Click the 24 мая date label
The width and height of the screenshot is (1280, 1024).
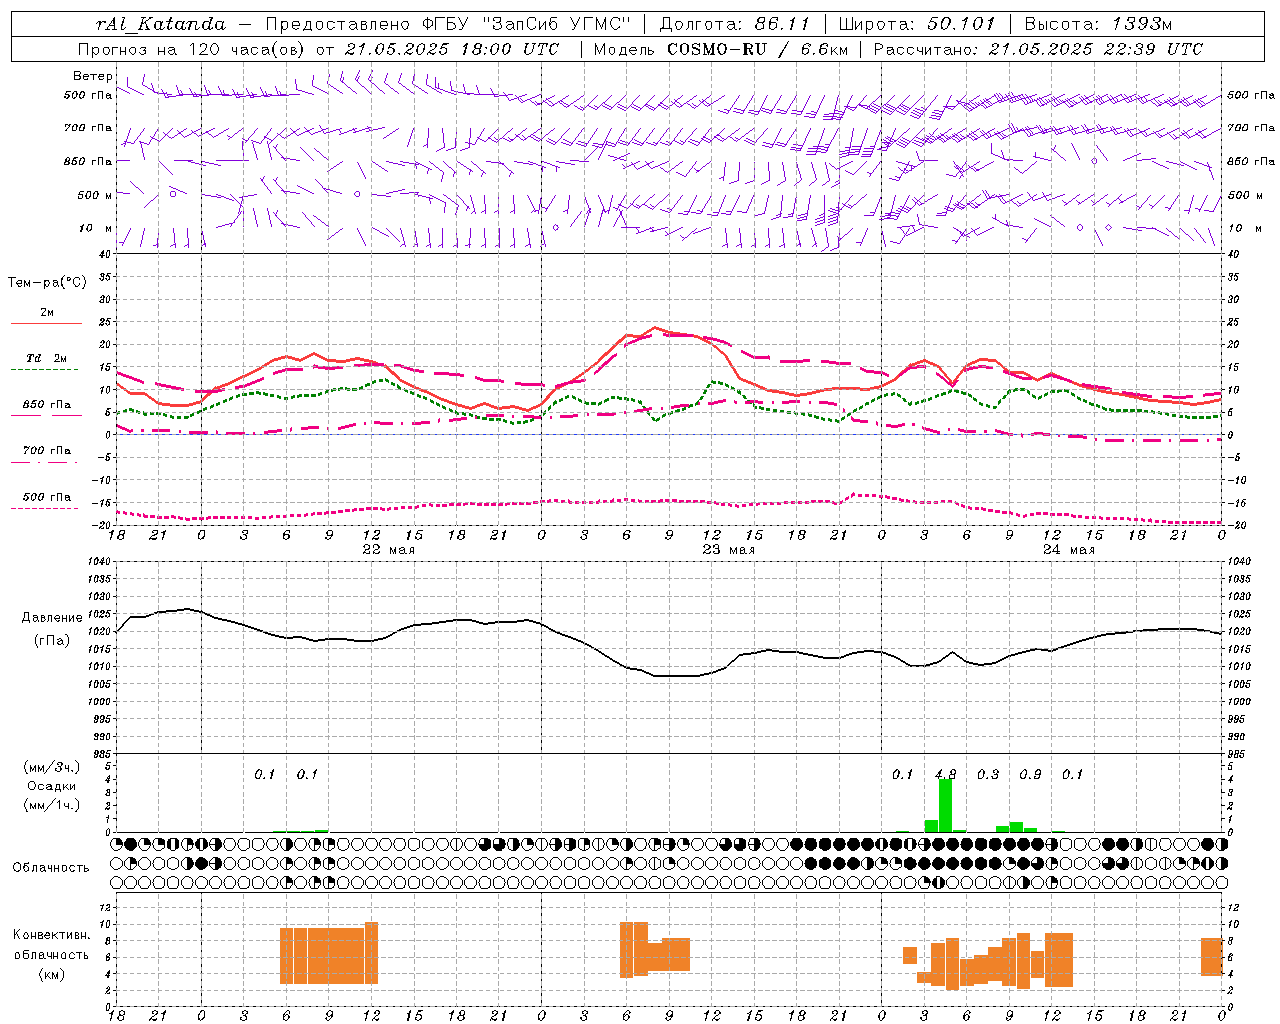[x=1069, y=550]
